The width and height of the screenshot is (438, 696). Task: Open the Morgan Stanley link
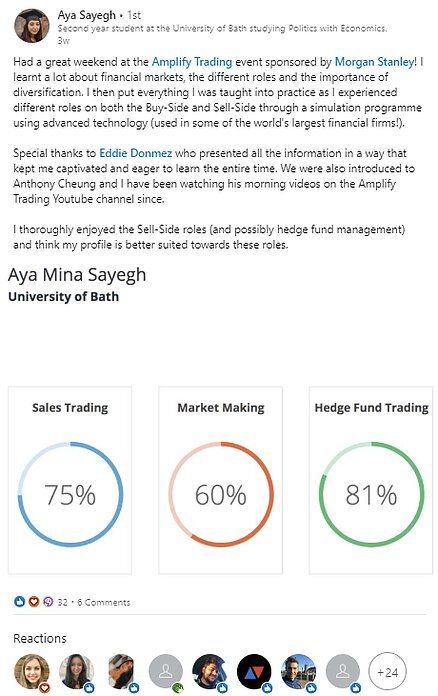pyautogui.click(x=374, y=62)
